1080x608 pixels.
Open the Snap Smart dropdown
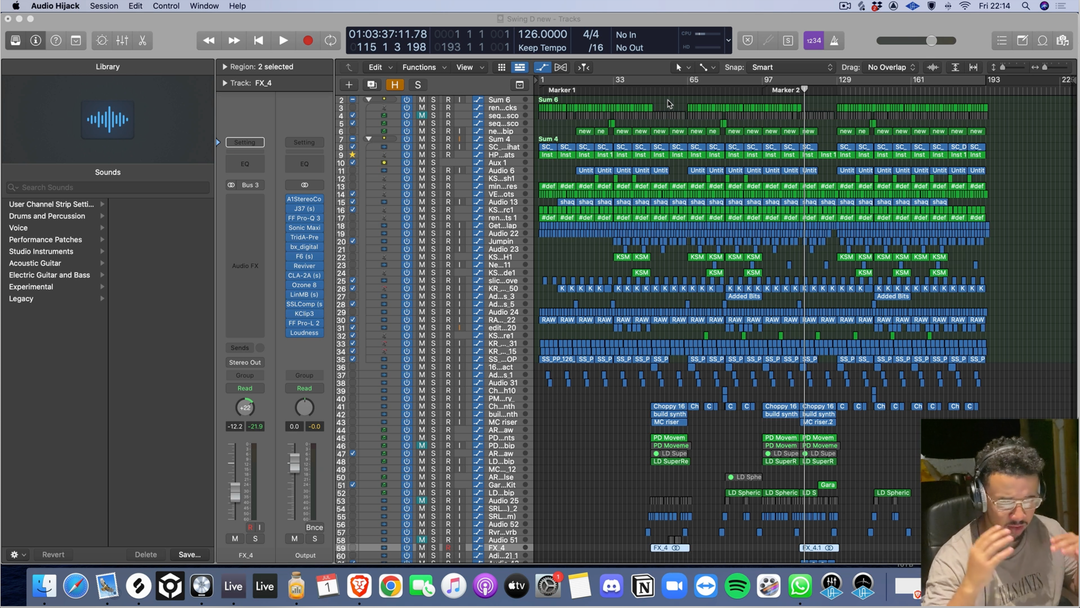(x=790, y=67)
